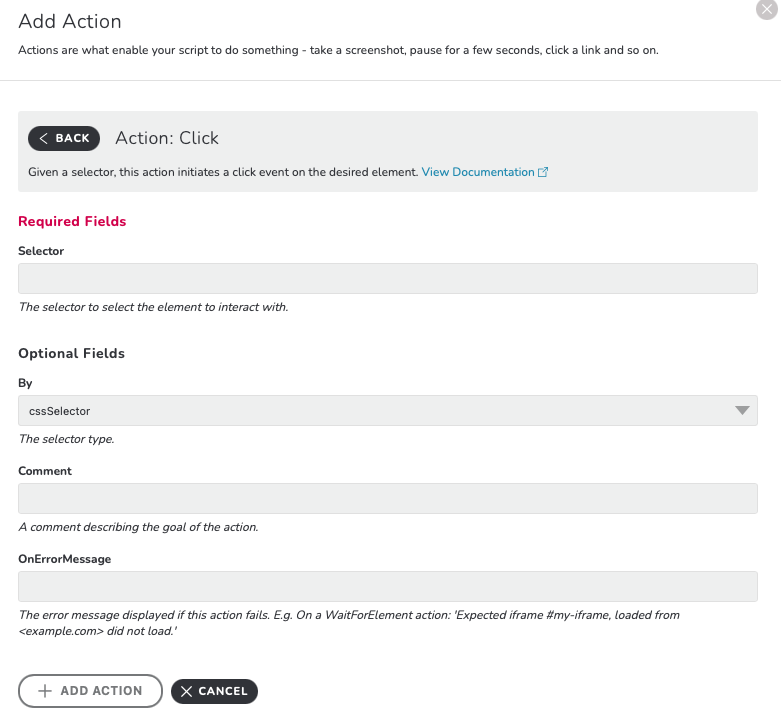Focus the Comment input field
781x712 pixels.
coord(388,498)
